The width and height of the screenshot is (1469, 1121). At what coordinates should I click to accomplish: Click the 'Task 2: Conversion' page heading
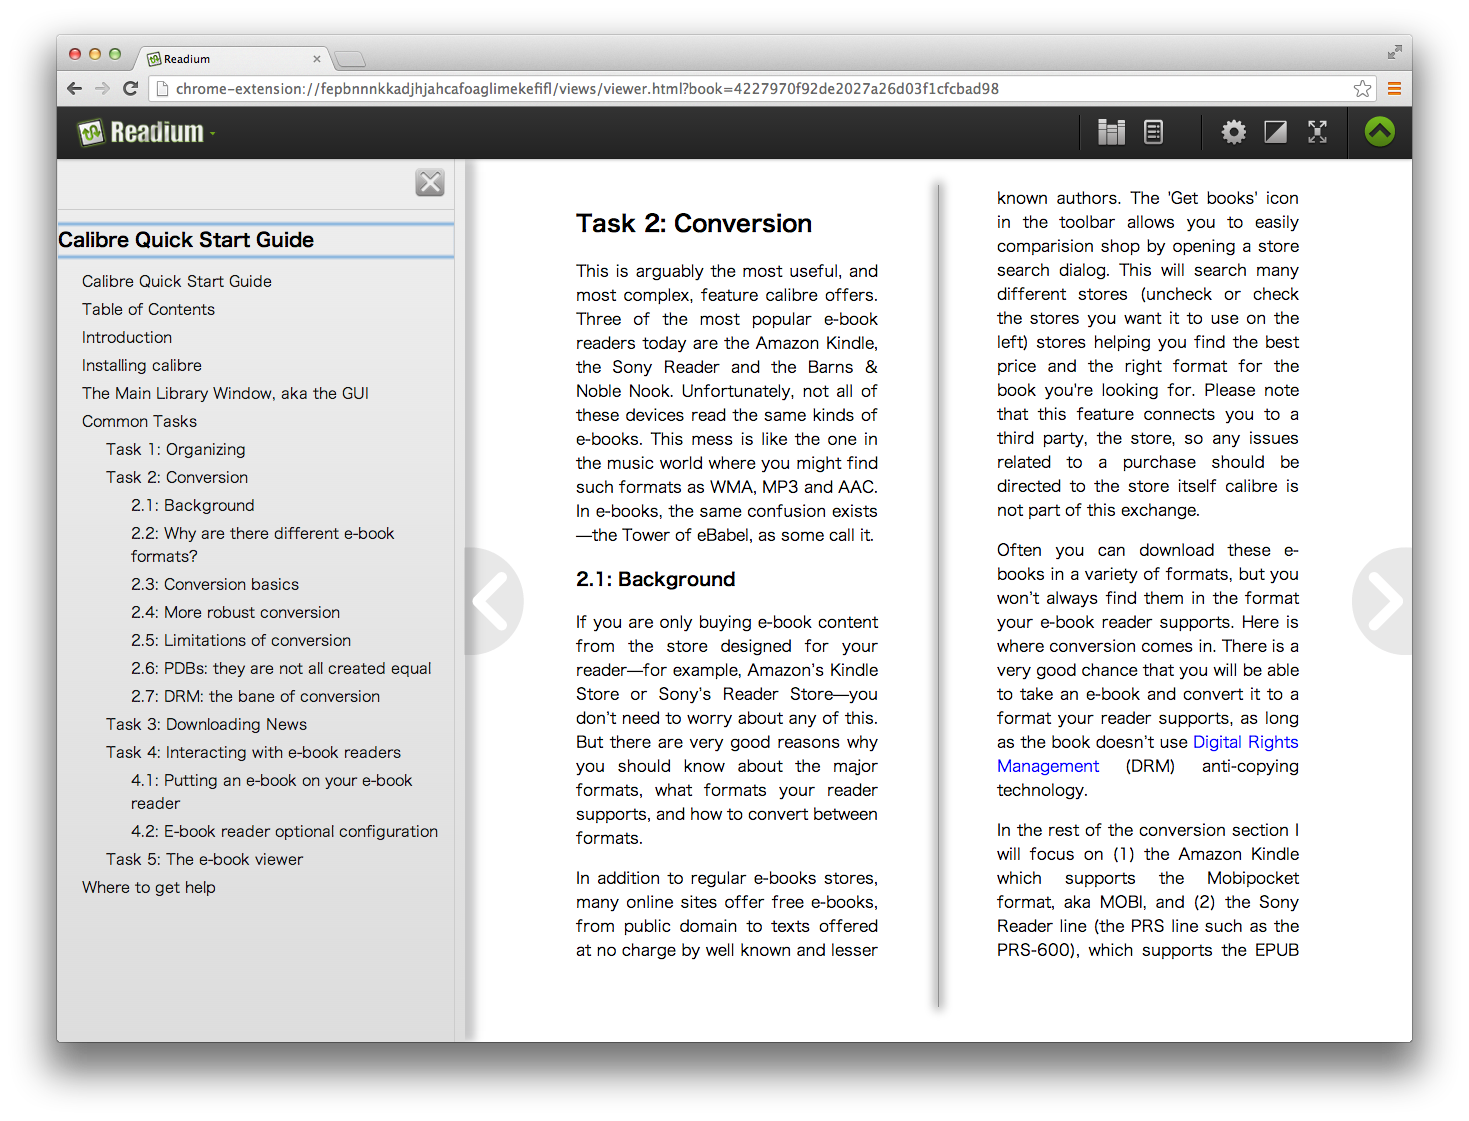(694, 223)
